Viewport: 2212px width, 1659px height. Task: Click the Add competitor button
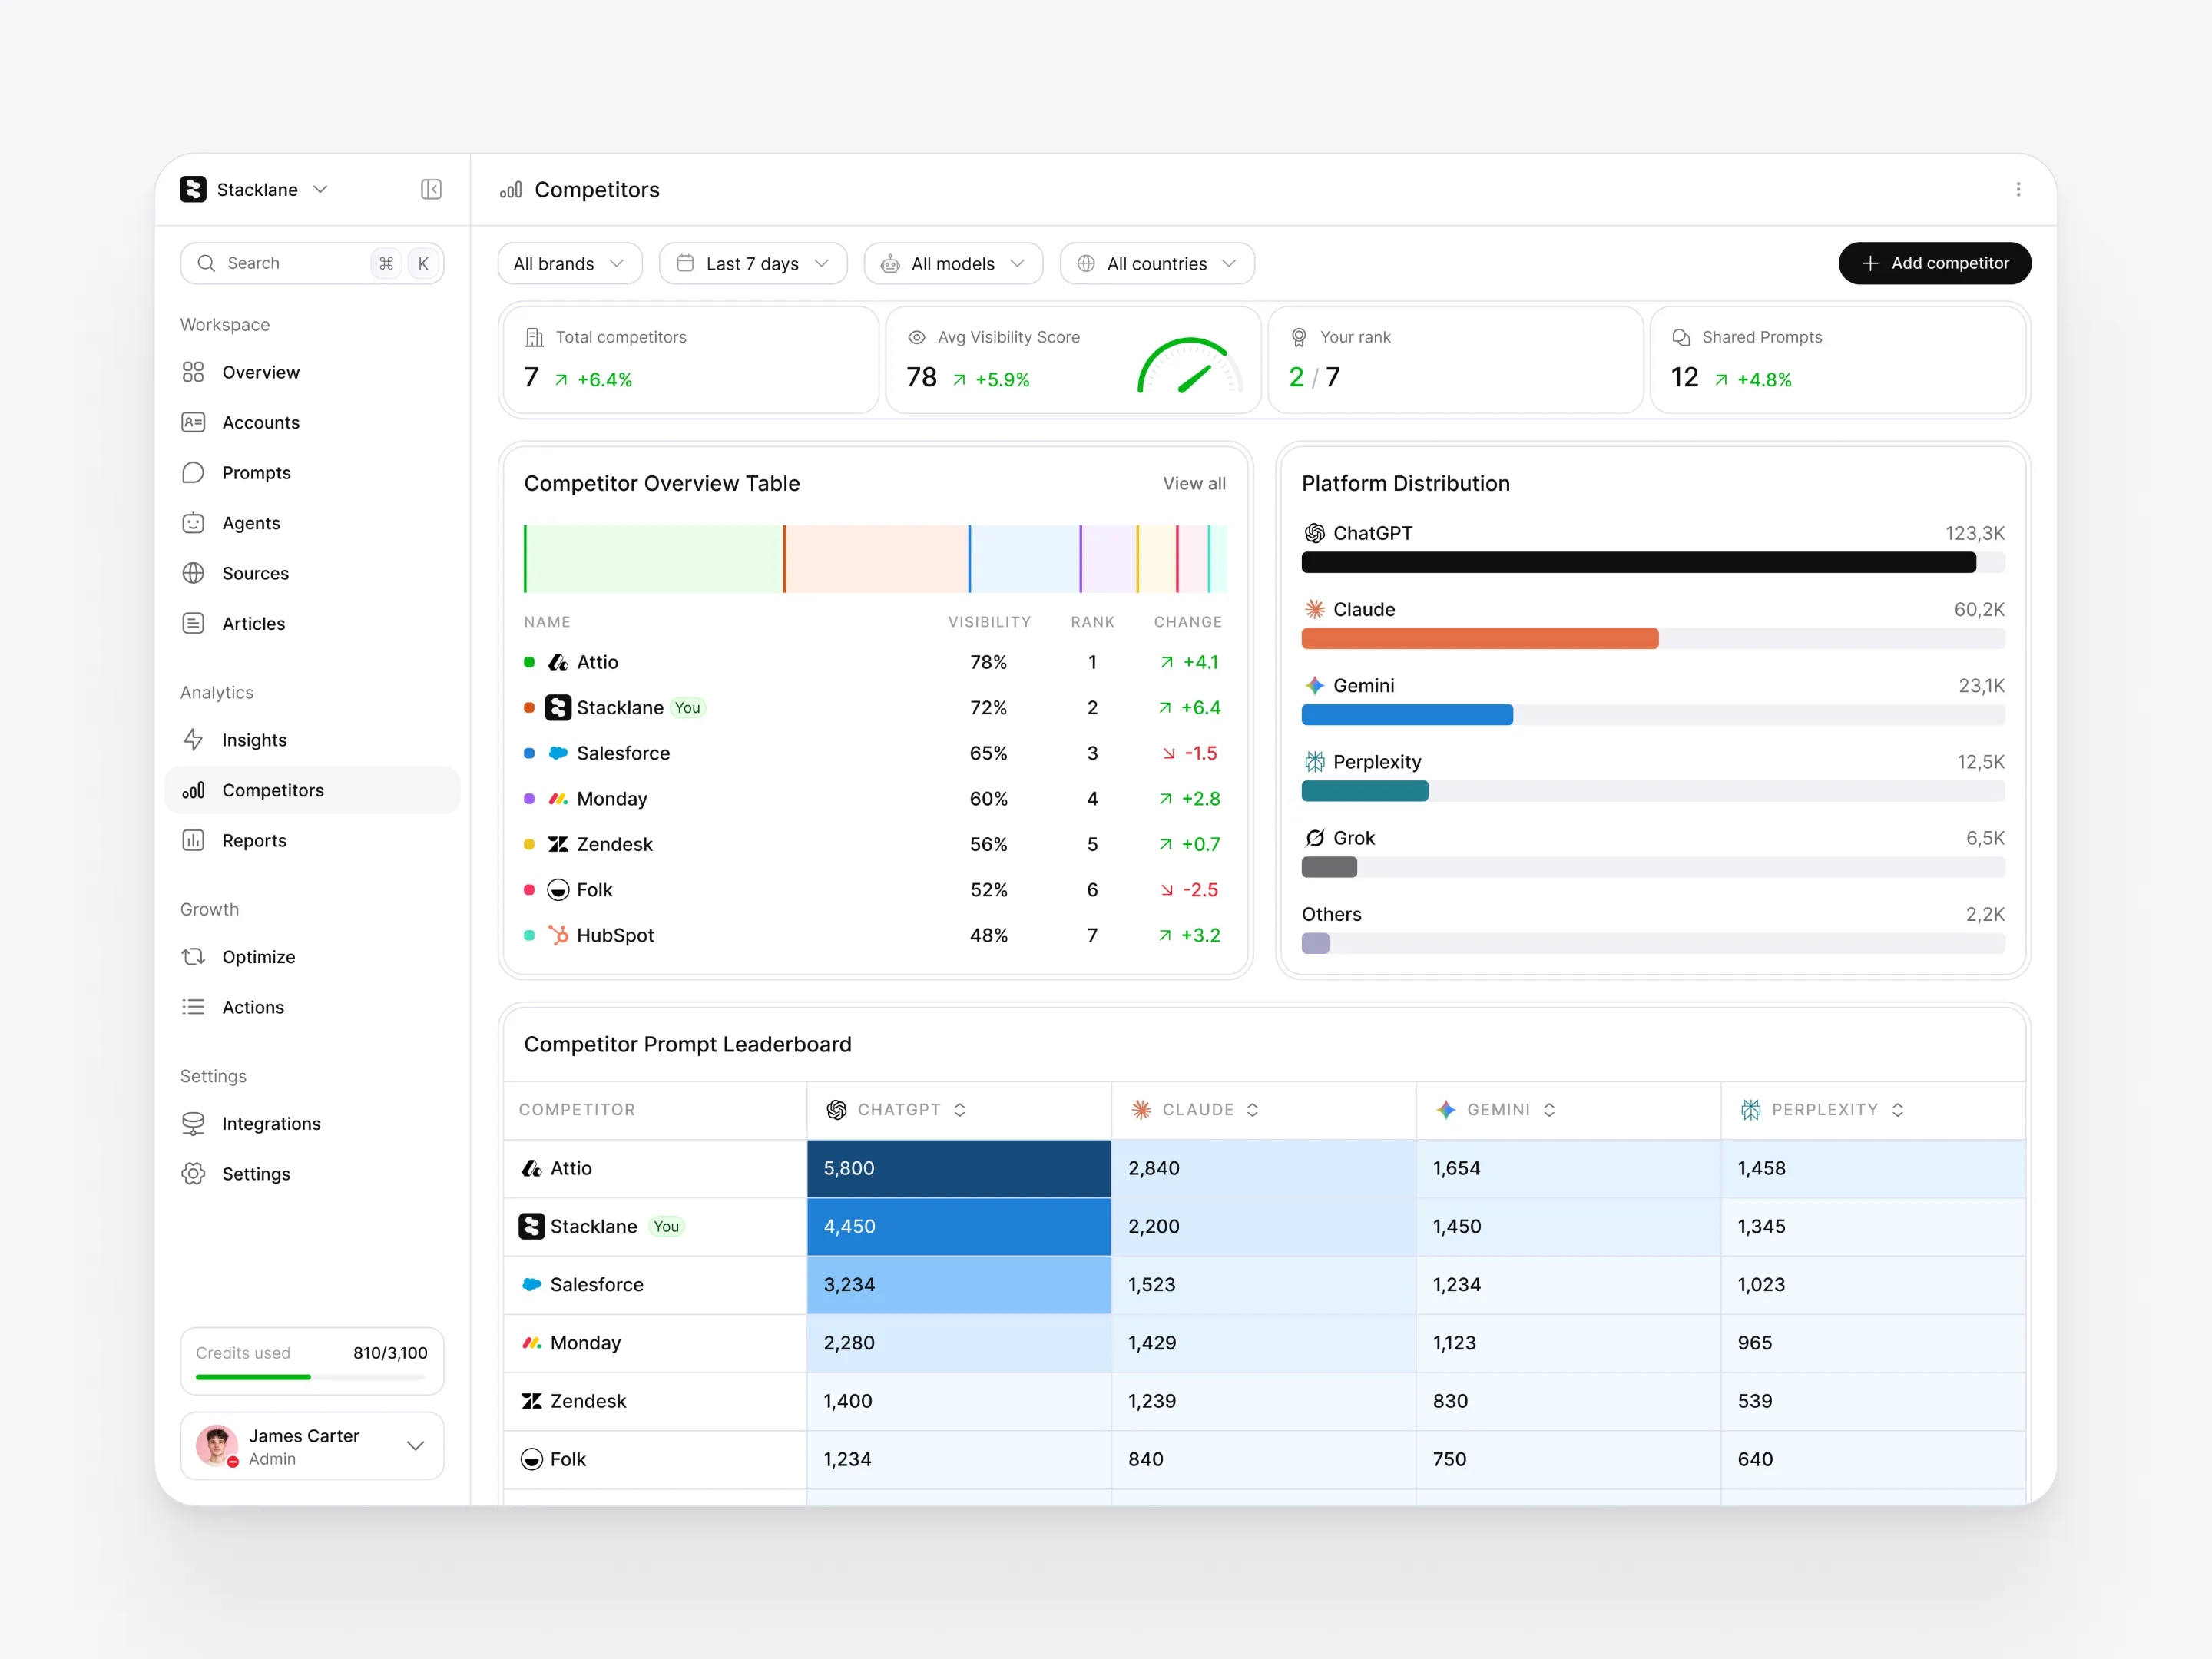click(x=1934, y=263)
